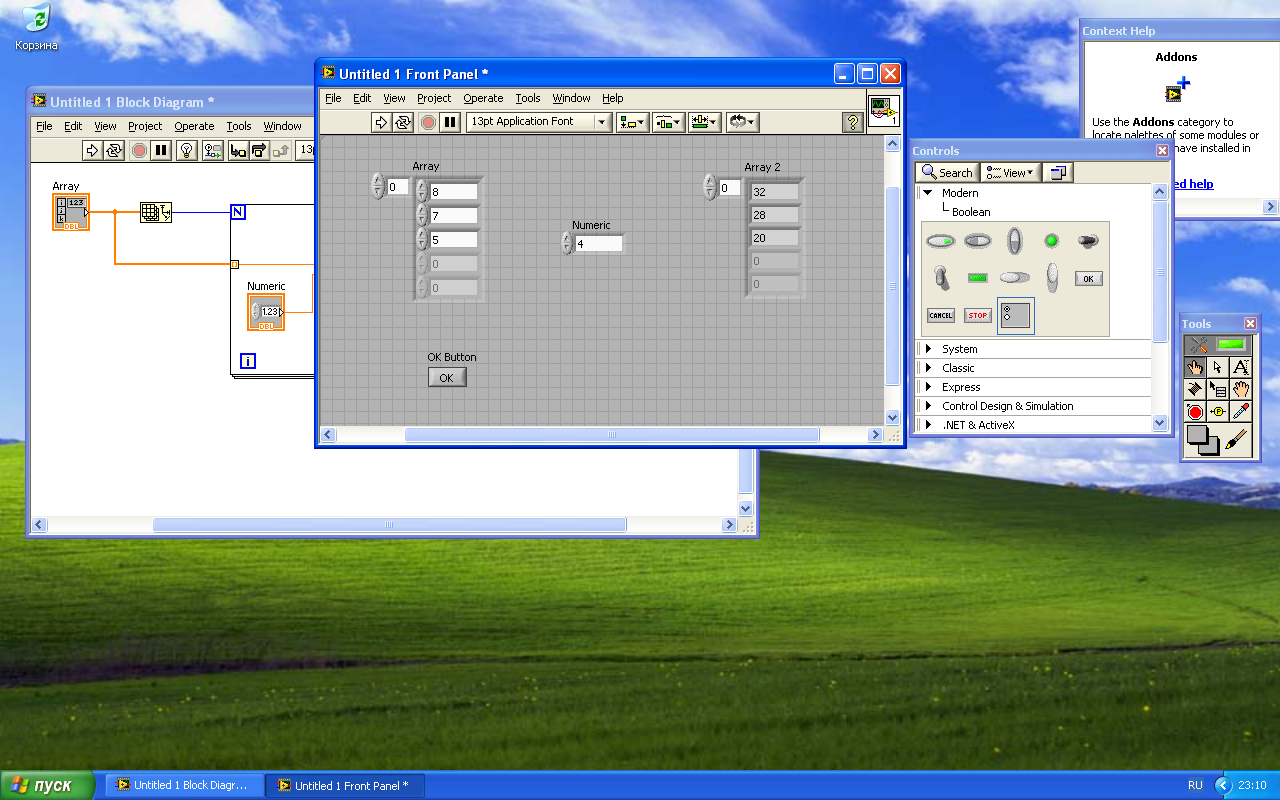Click the Numeric input field showing 4

598,243
